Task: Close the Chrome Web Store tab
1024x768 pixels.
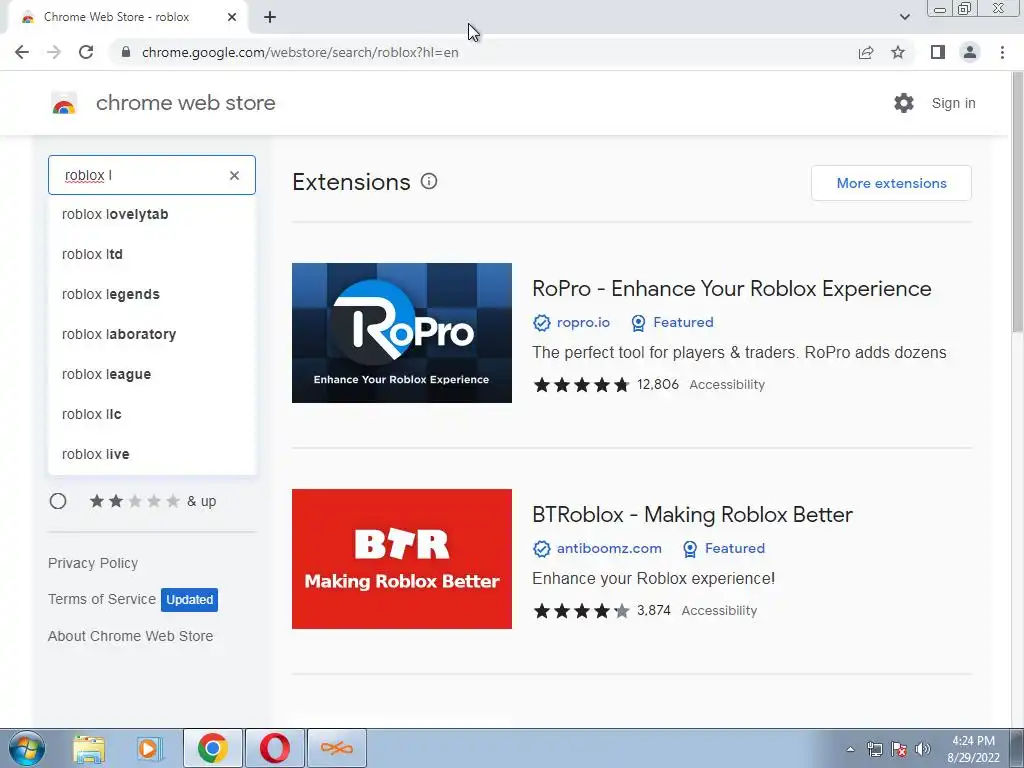Action: (232, 17)
